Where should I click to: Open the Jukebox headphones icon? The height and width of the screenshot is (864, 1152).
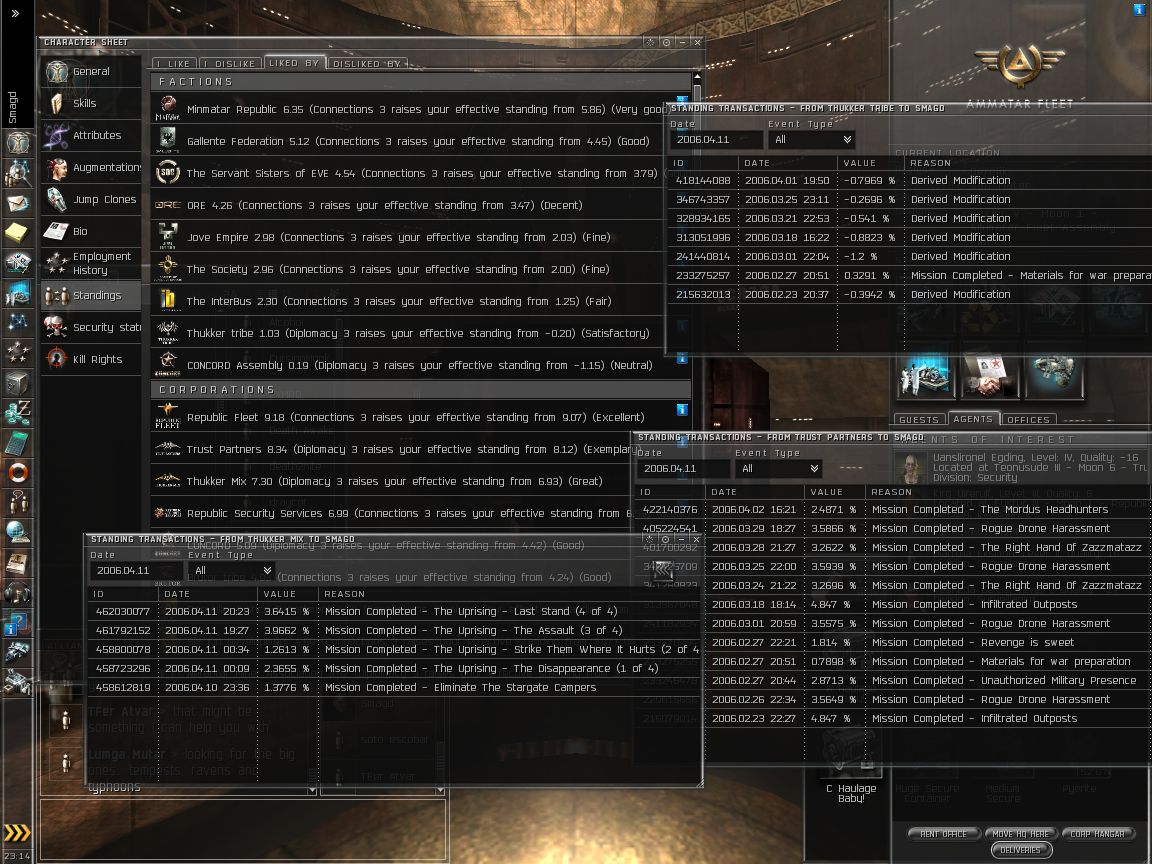point(17,592)
